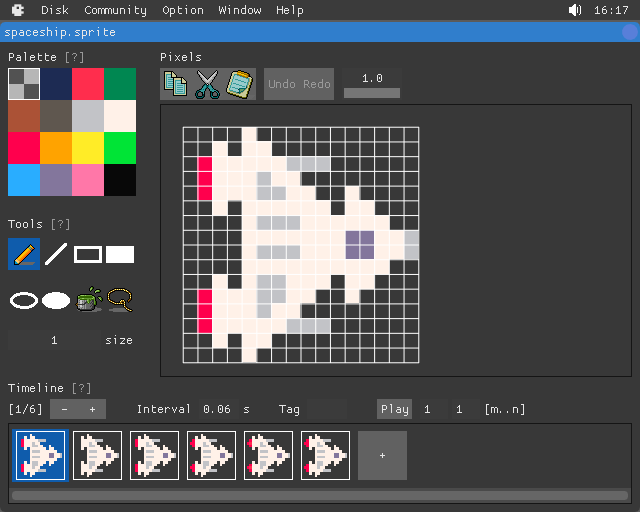Viewport: 640px width, 512px height.
Task: Click the Tag input field
Action: [x=326, y=409]
